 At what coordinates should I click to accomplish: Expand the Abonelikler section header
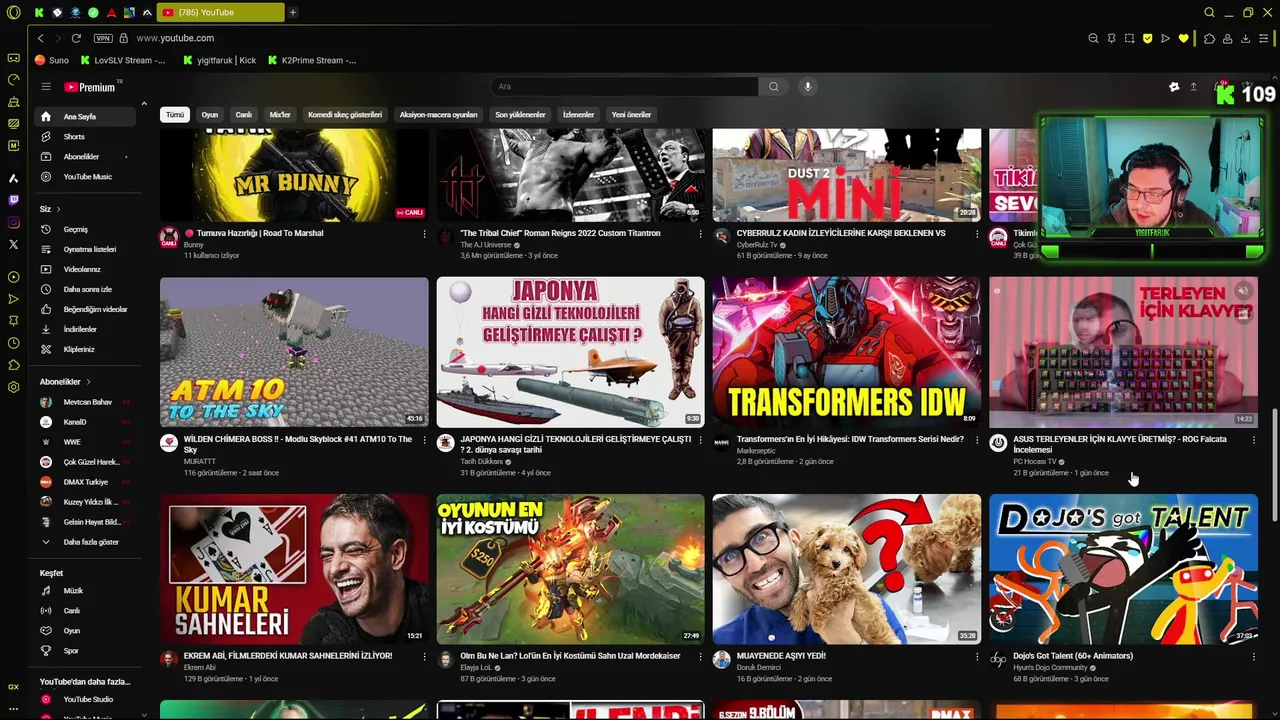click(x=65, y=382)
